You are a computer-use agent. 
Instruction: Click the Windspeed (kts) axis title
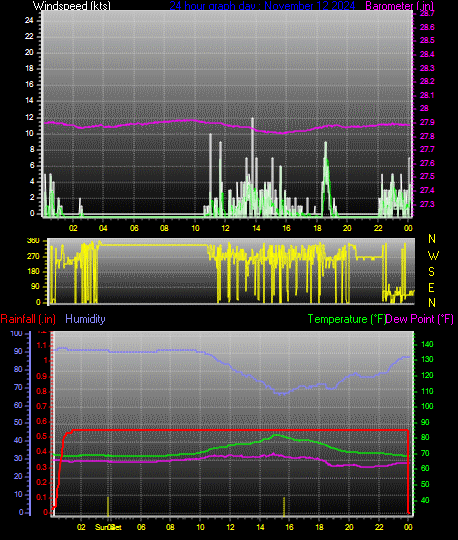tap(72, 6)
